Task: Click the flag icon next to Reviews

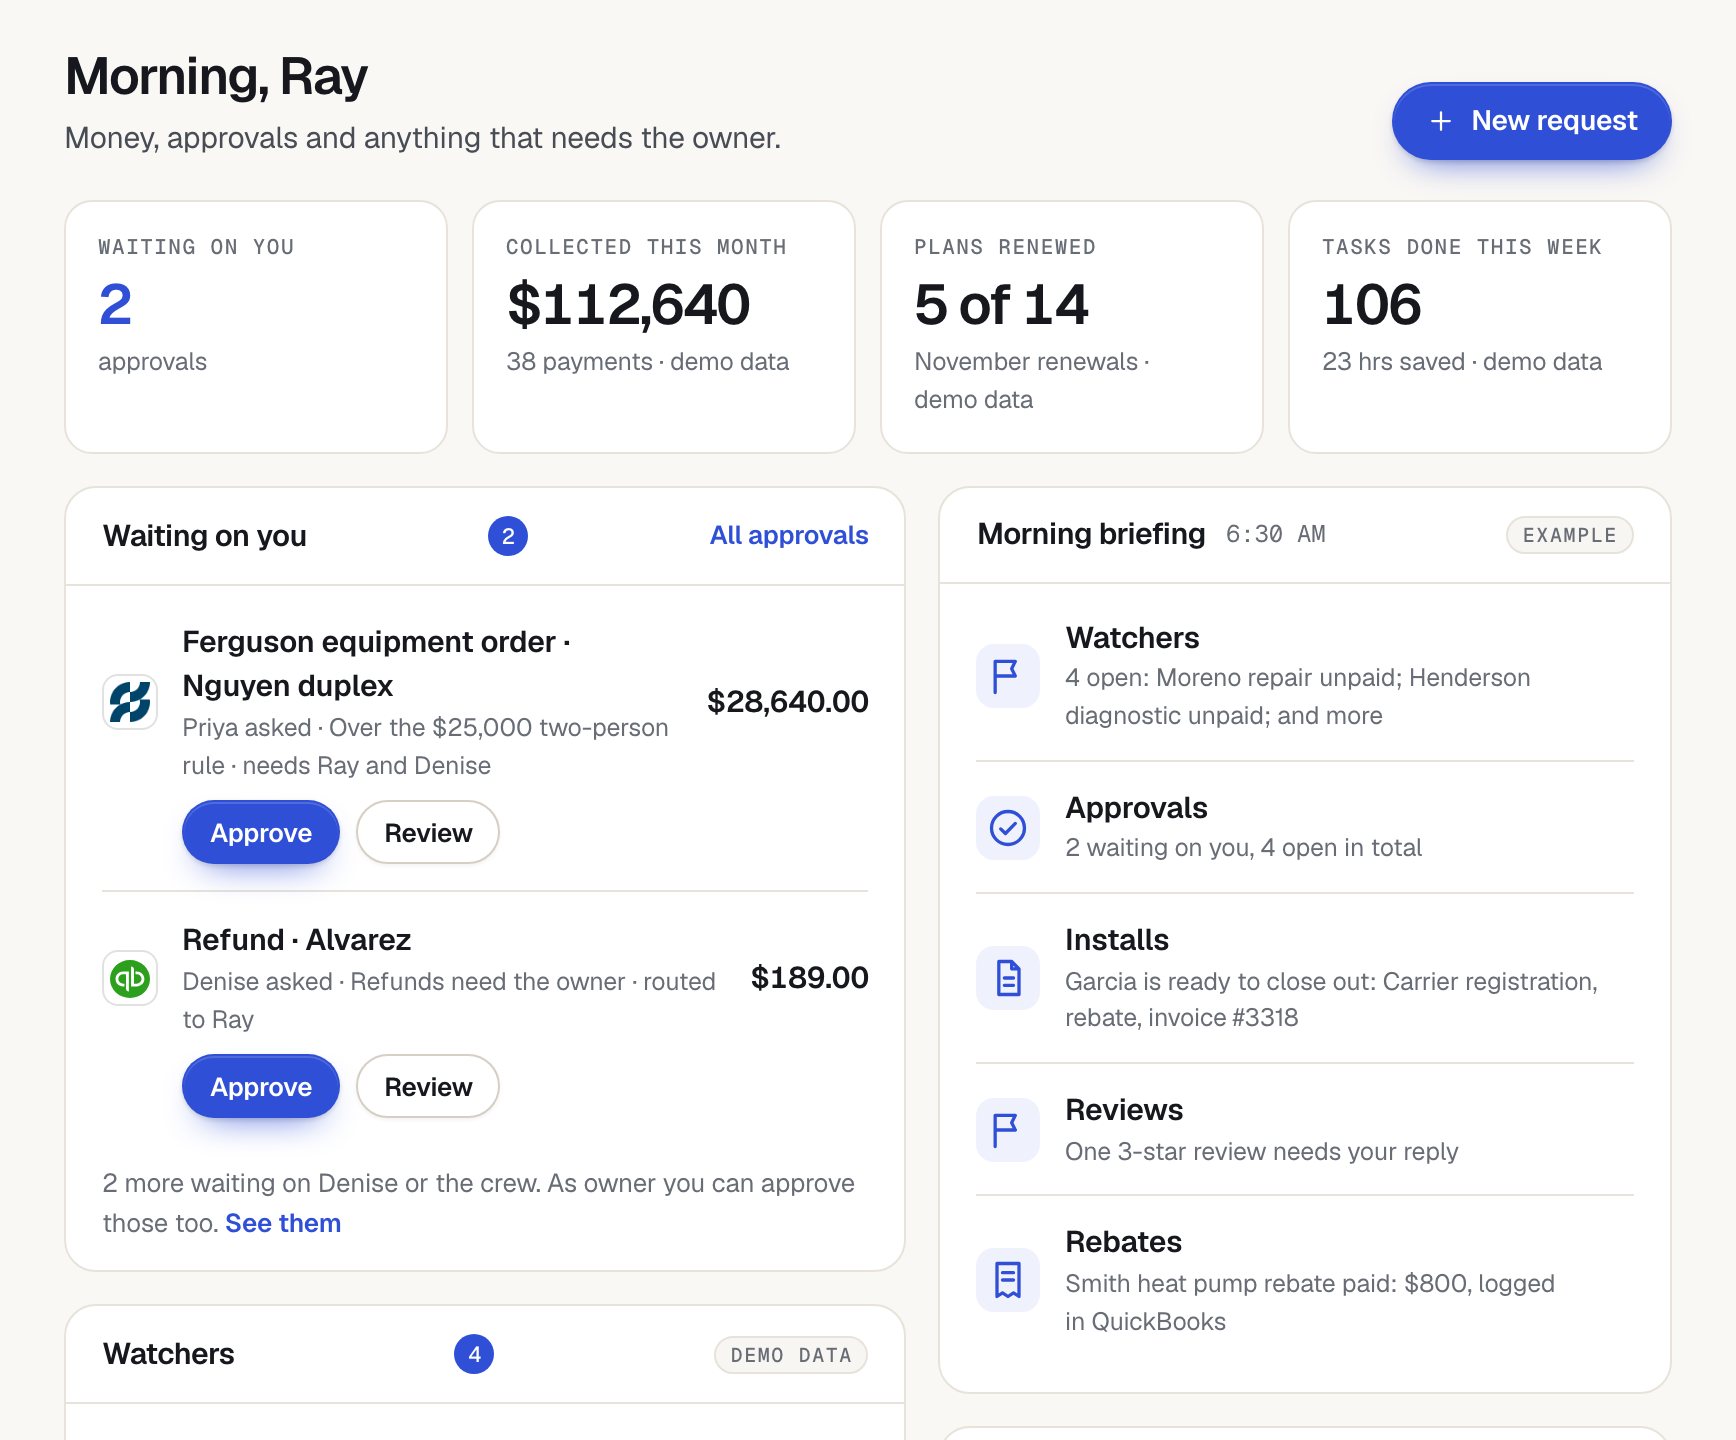Action: [x=1008, y=1130]
